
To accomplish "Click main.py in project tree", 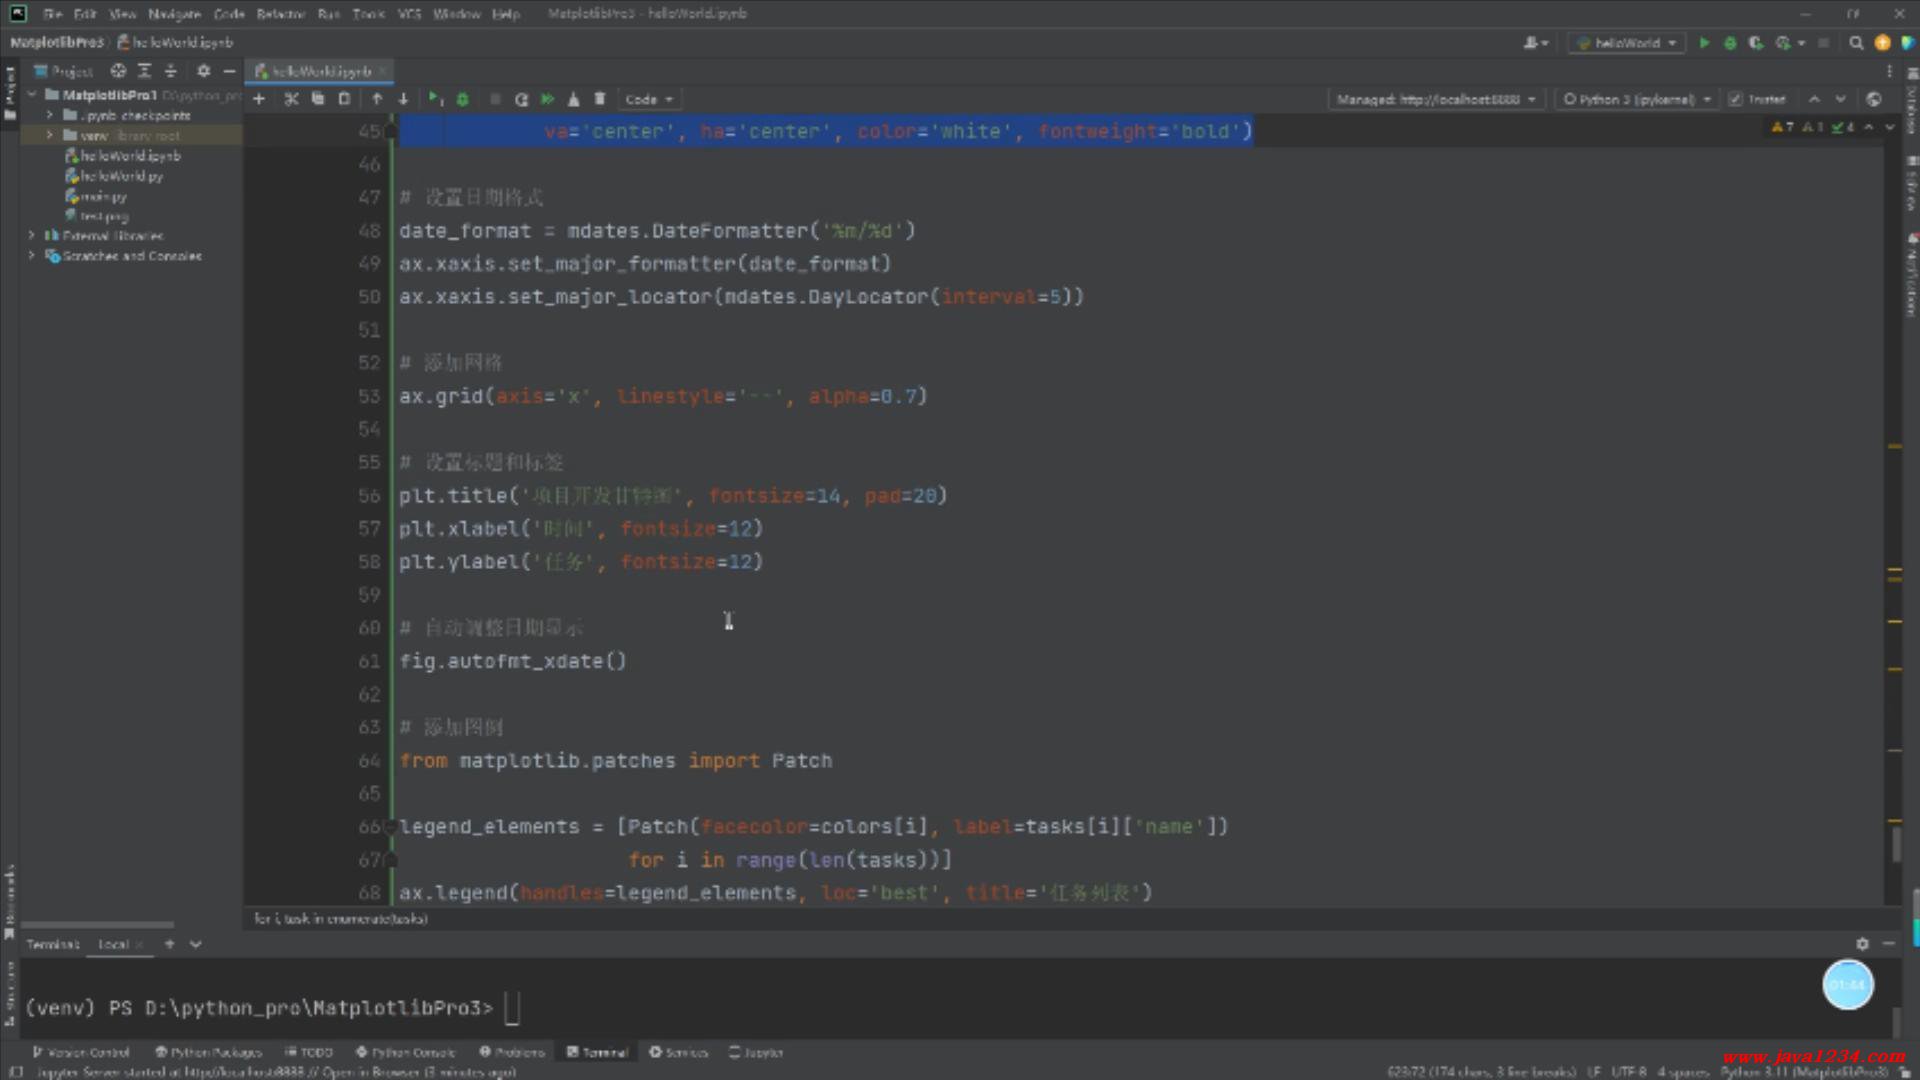I will [x=103, y=196].
